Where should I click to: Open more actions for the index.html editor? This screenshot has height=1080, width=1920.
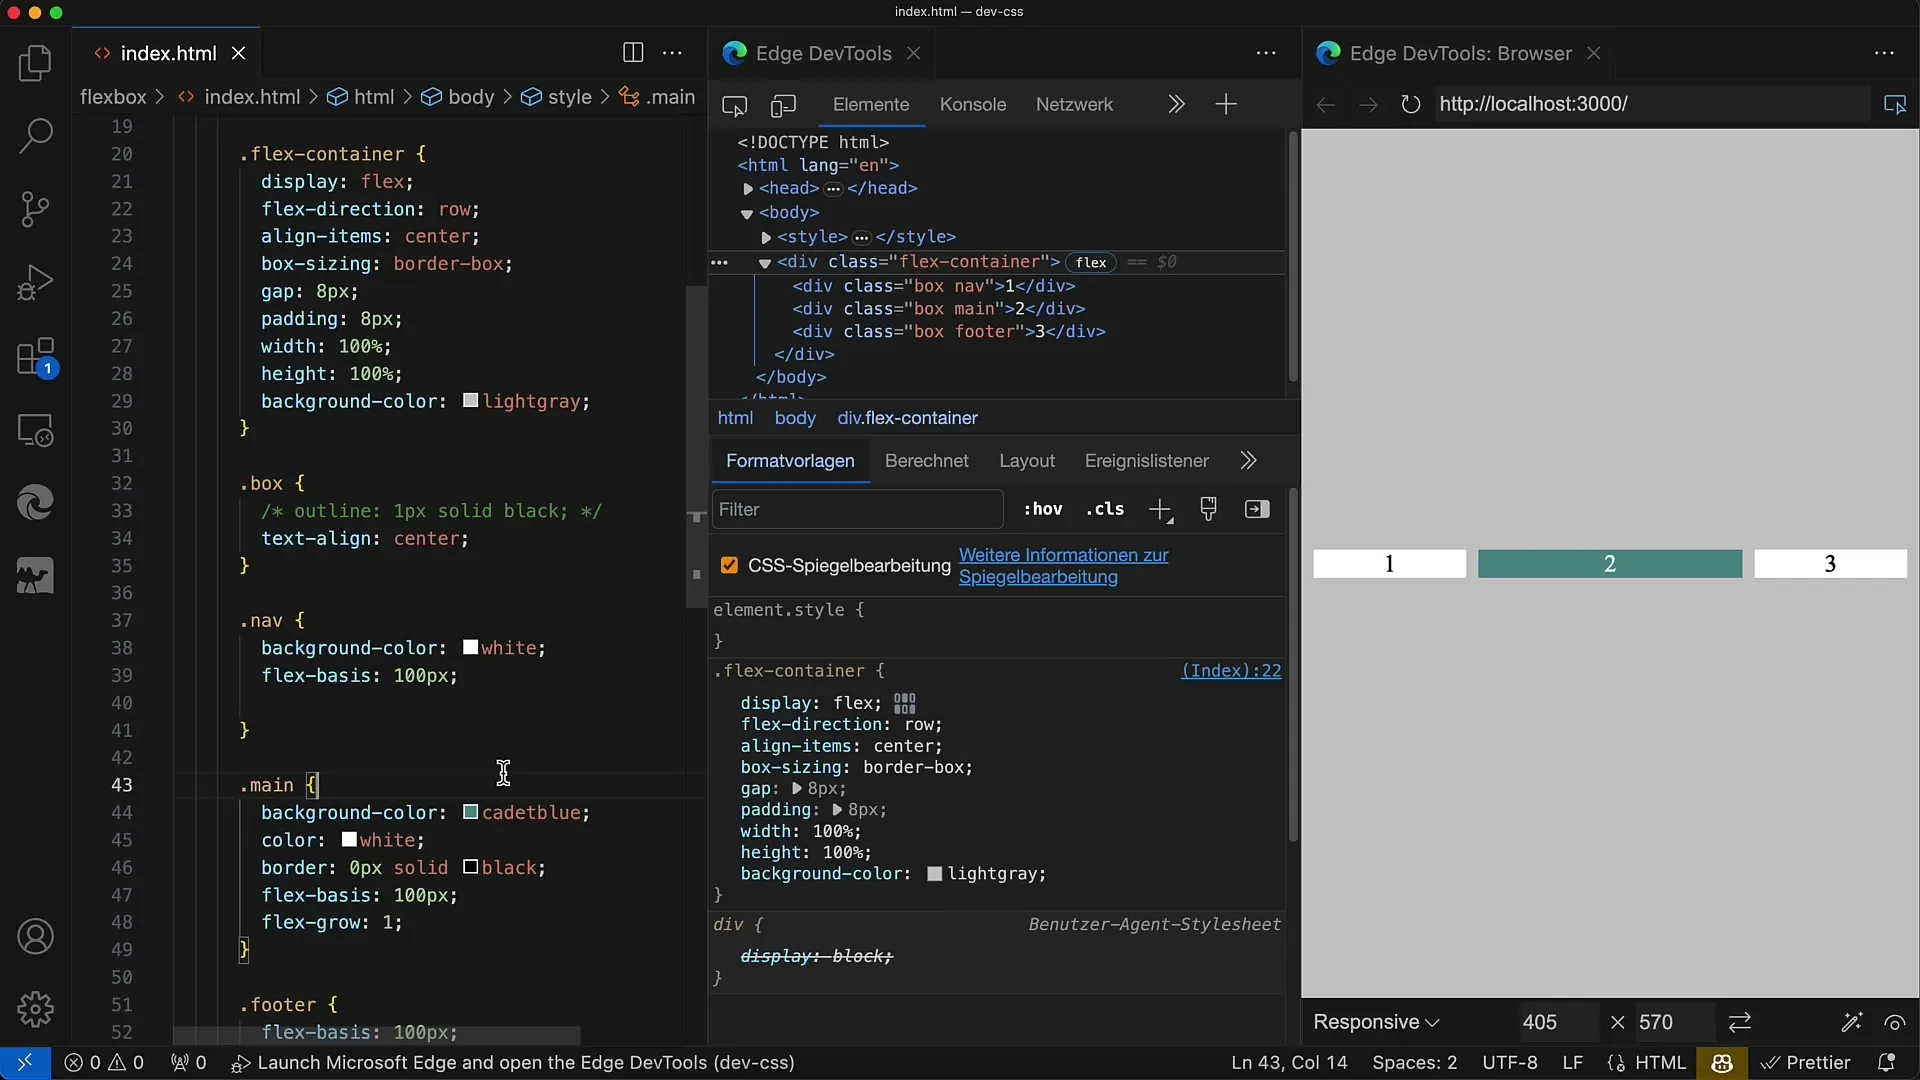click(673, 53)
